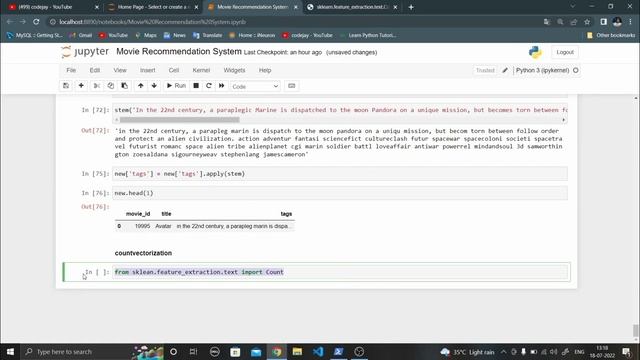Viewport: 640px width, 360px height.
Task: Cut selected cells with scissors icon
Action: tap(97, 86)
